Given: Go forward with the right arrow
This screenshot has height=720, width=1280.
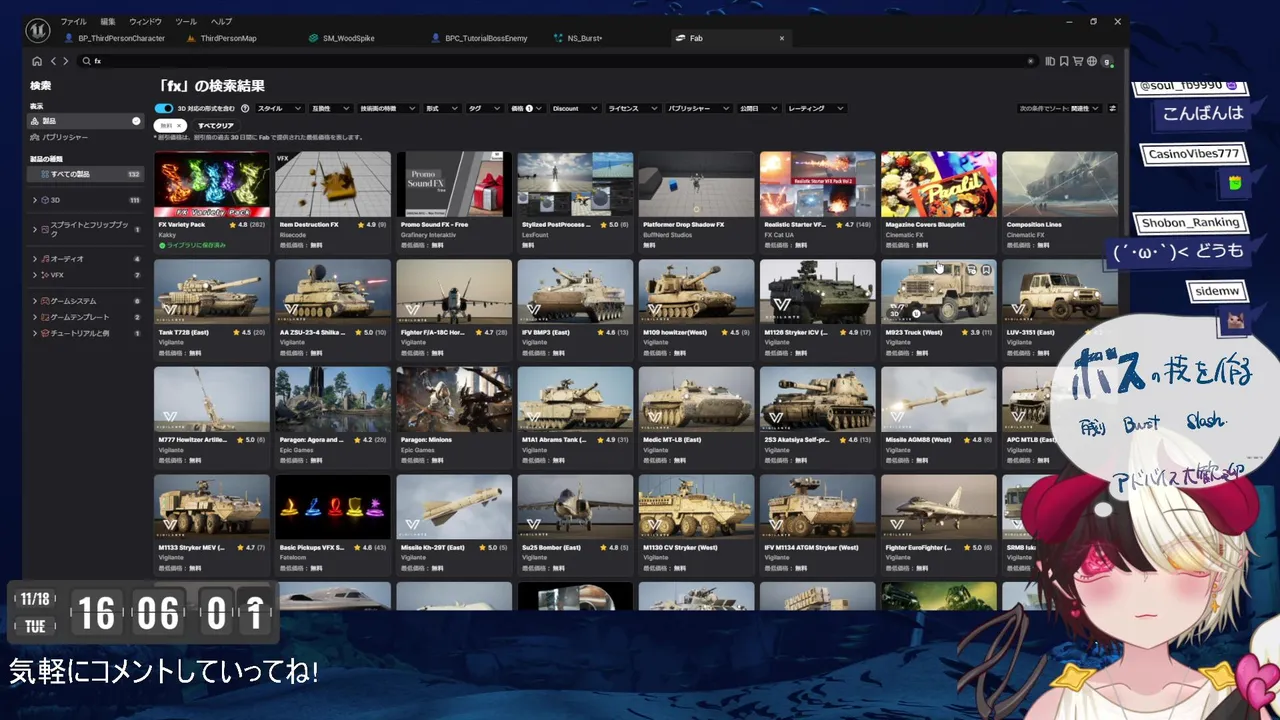Looking at the screenshot, I should [x=66, y=61].
